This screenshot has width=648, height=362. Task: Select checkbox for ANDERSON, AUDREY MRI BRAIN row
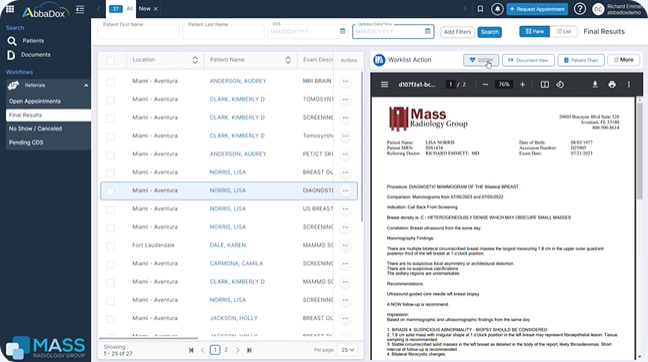110,82
